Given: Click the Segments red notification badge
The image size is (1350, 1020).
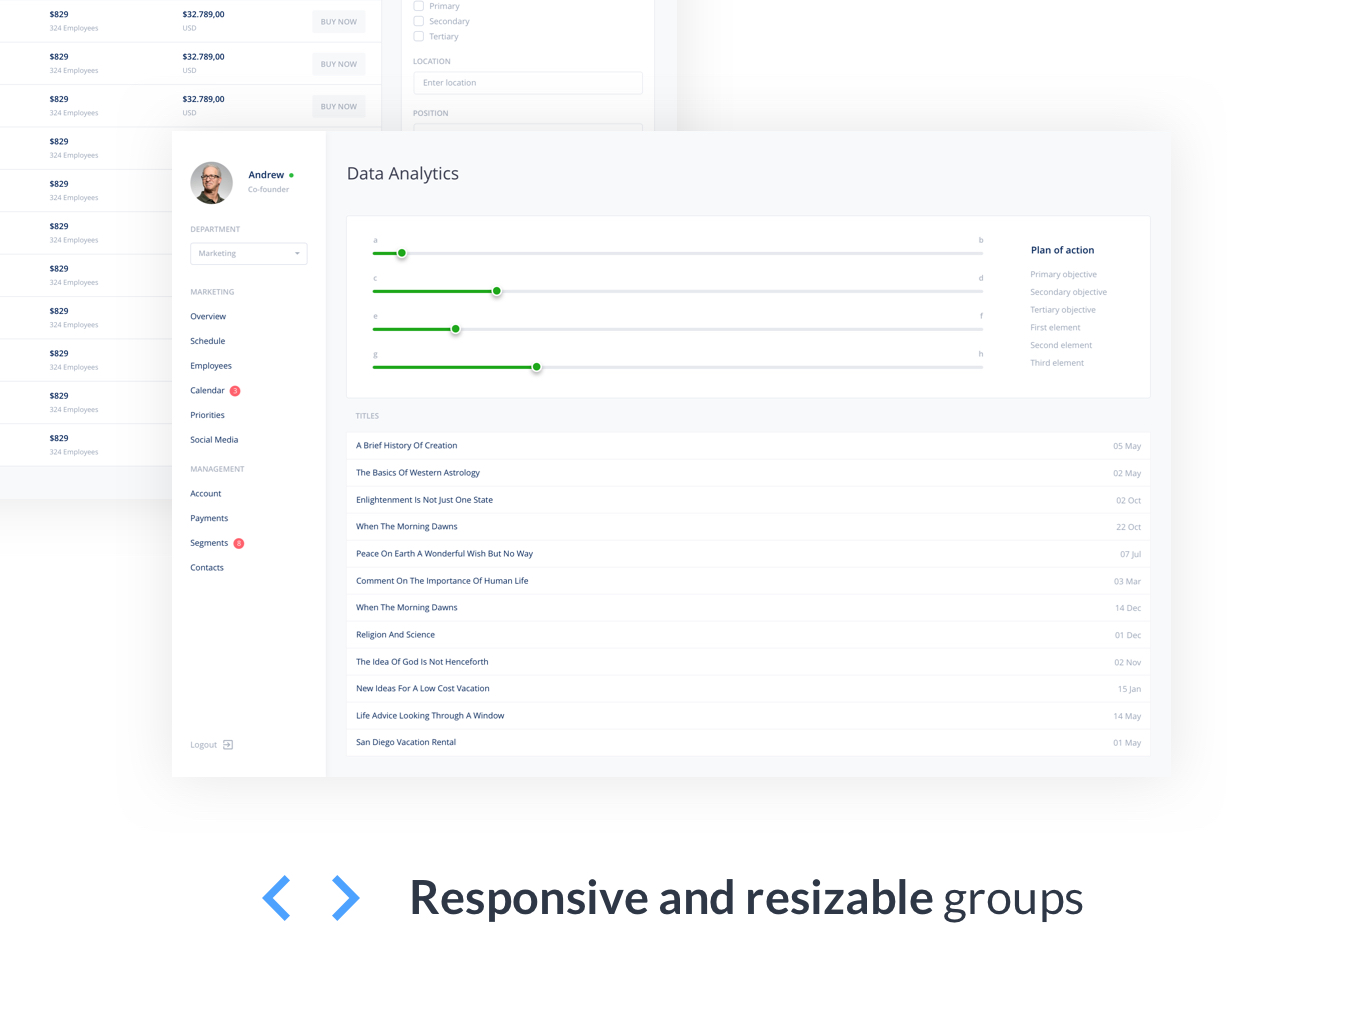Looking at the screenshot, I should click(x=239, y=544).
